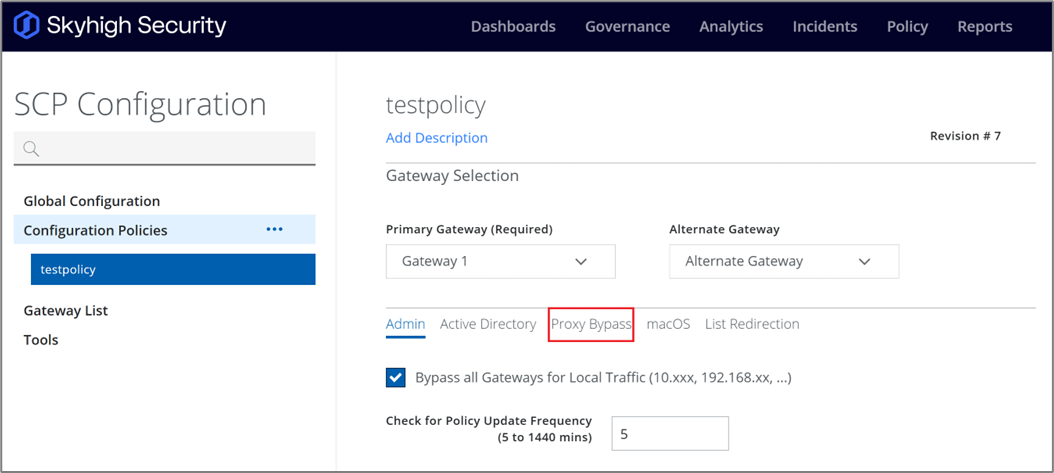
Task: Click the Skyhigh Security logo icon
Action: 27,26
